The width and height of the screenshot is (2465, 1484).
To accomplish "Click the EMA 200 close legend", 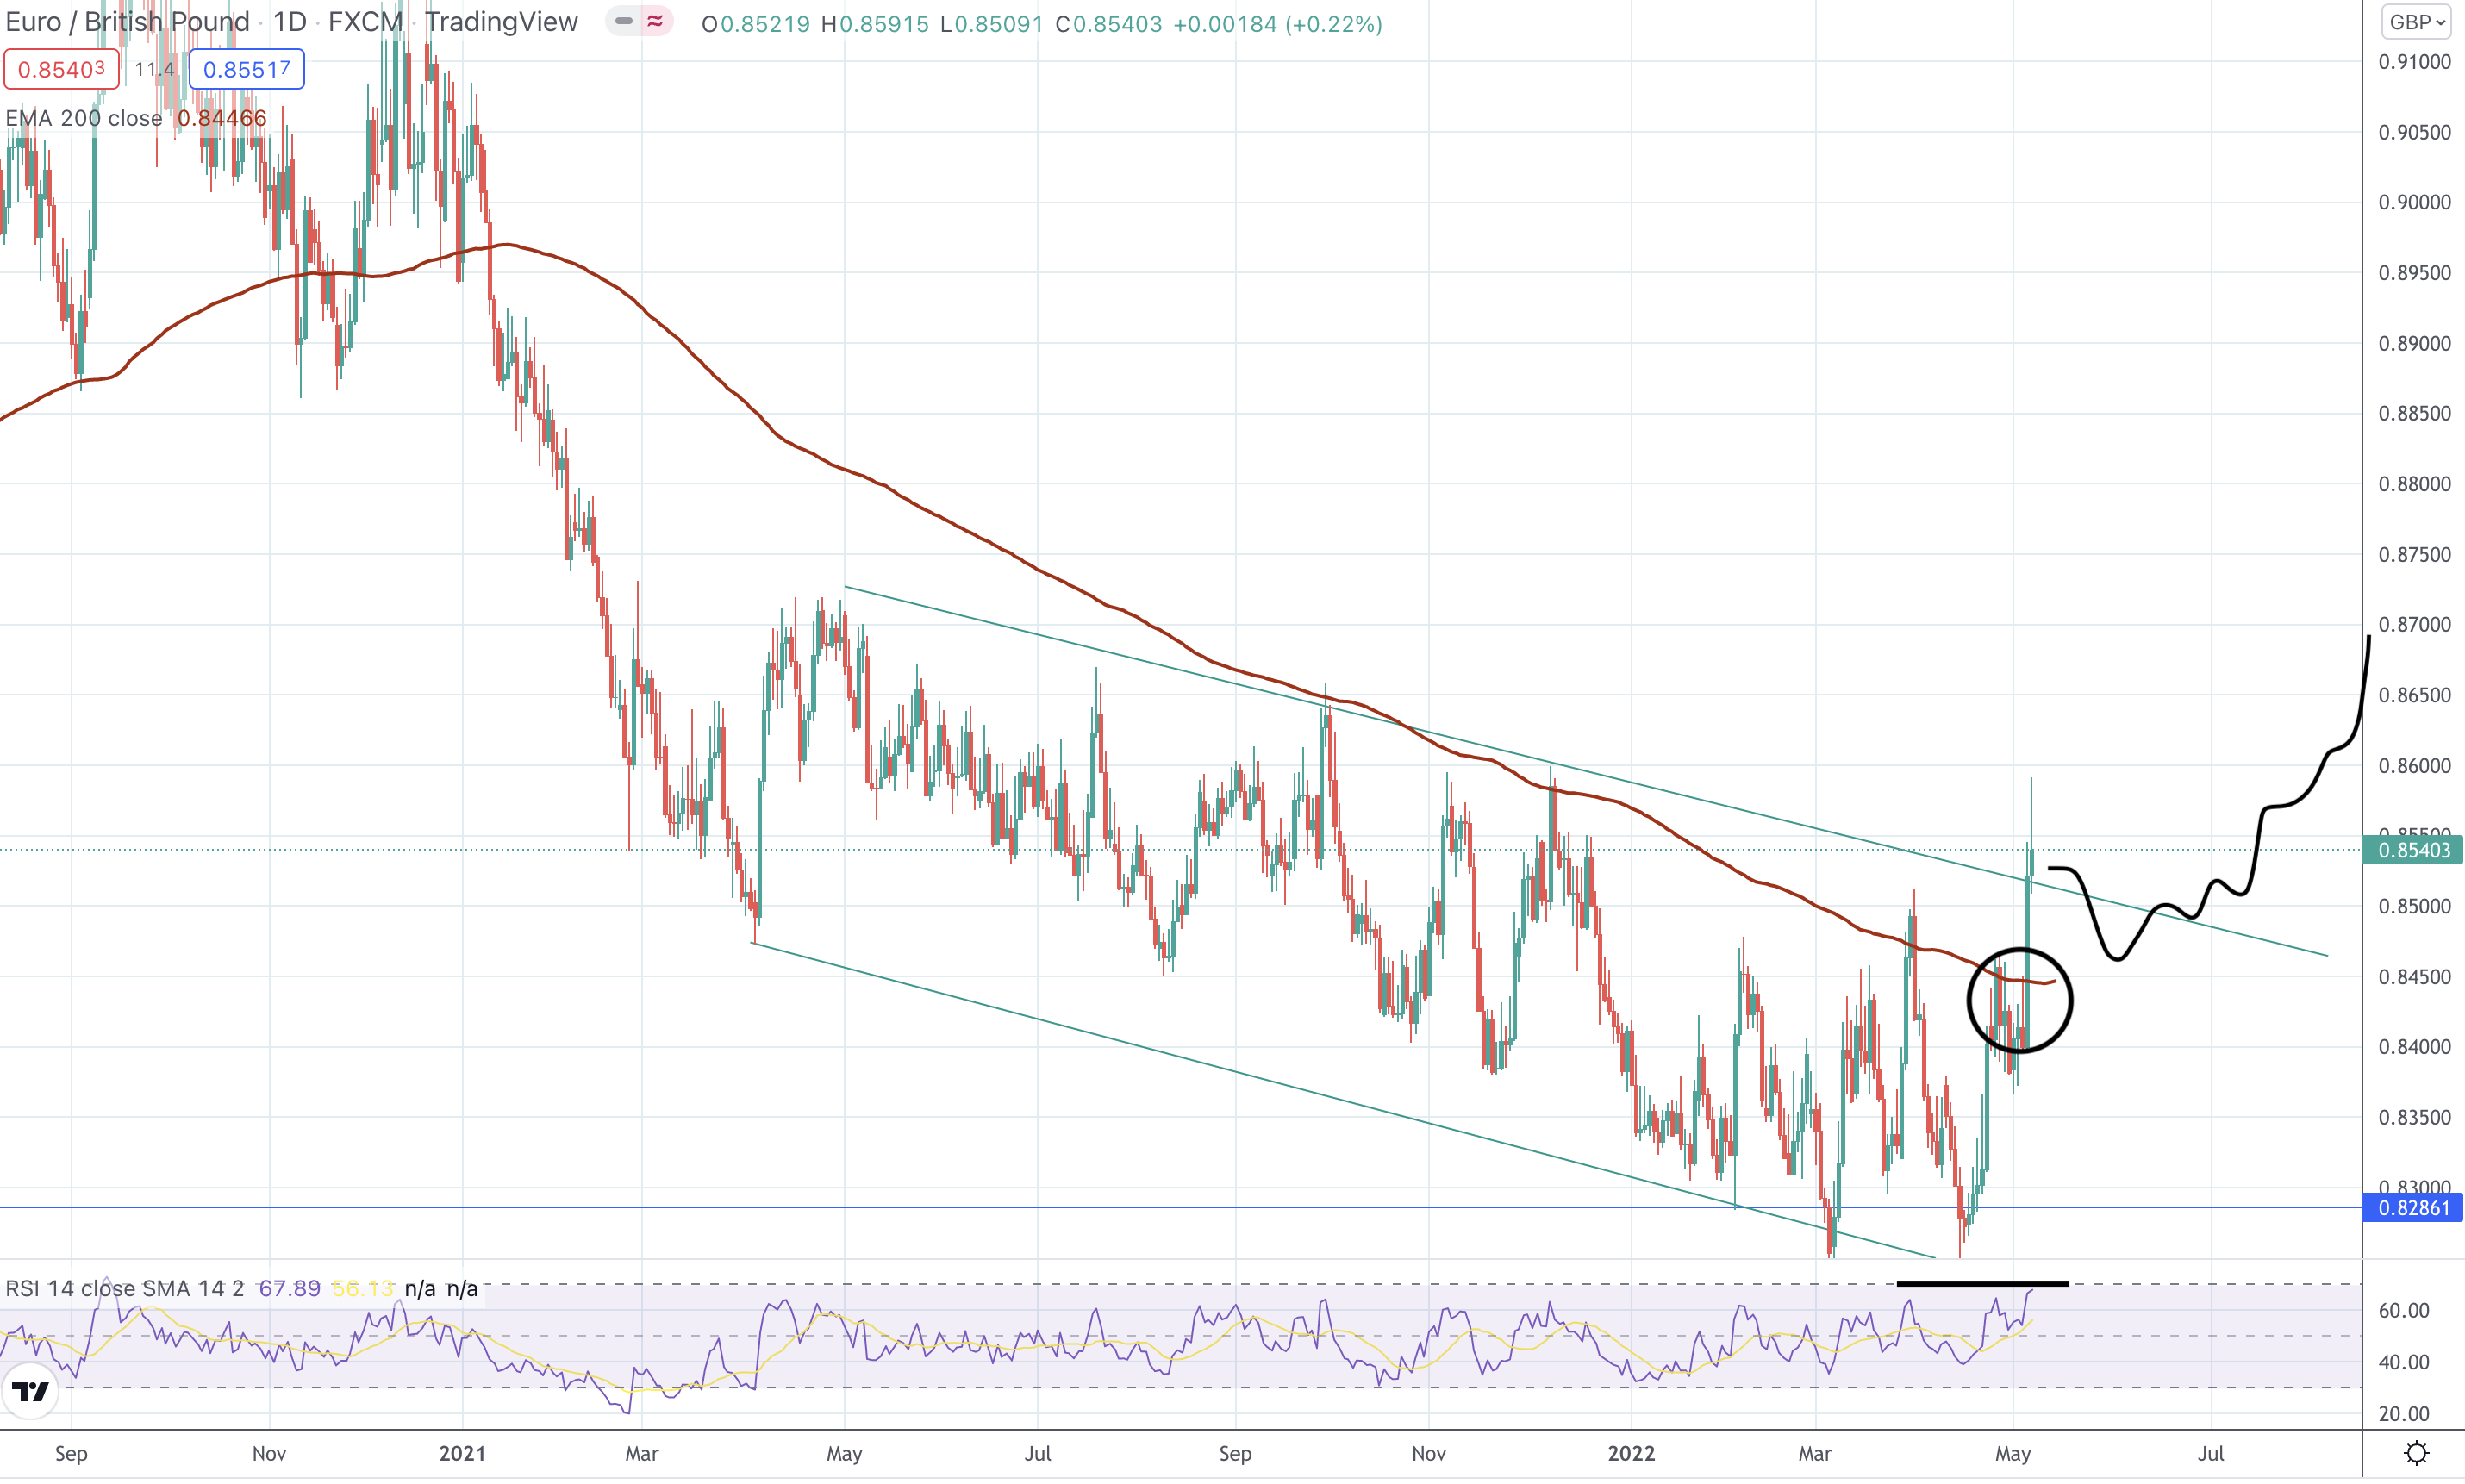I will (84, 118).
